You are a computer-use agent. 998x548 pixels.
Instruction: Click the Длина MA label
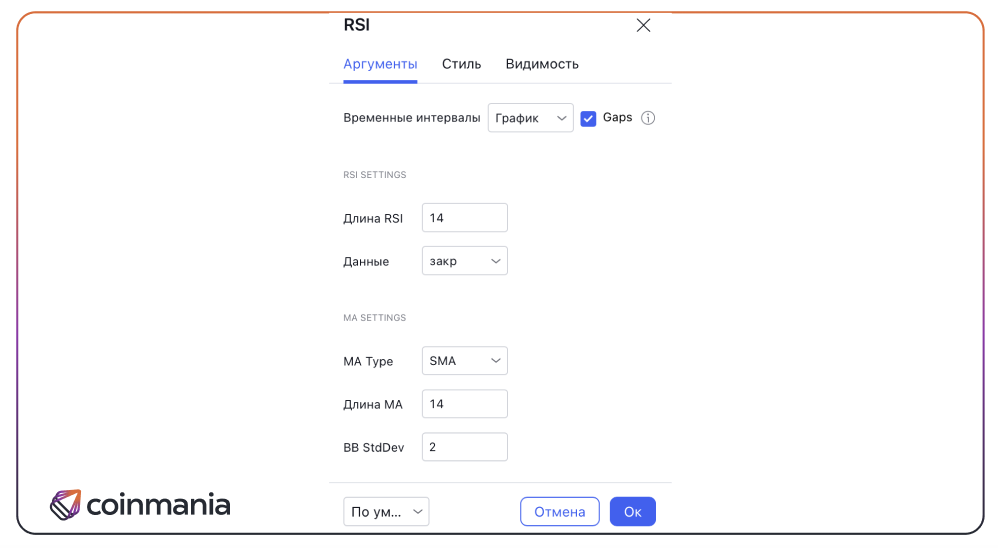(x=373, y=404)
